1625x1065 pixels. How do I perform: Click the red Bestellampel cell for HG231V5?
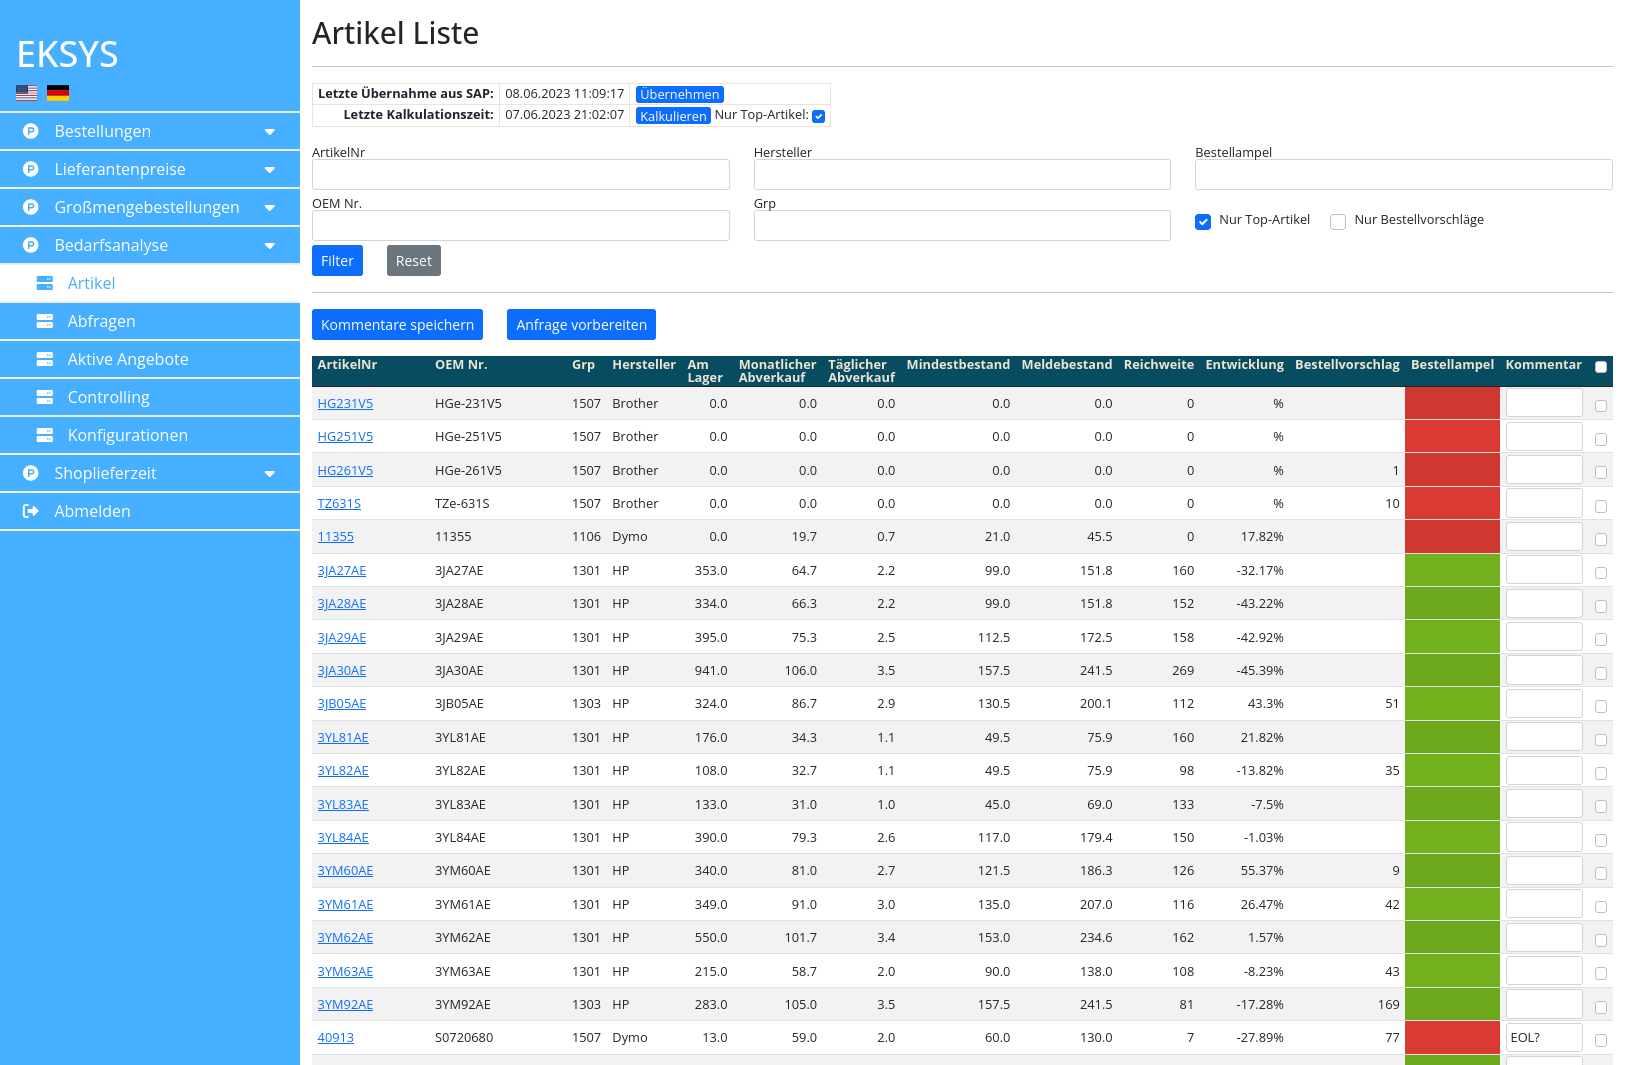point(1451,403)
